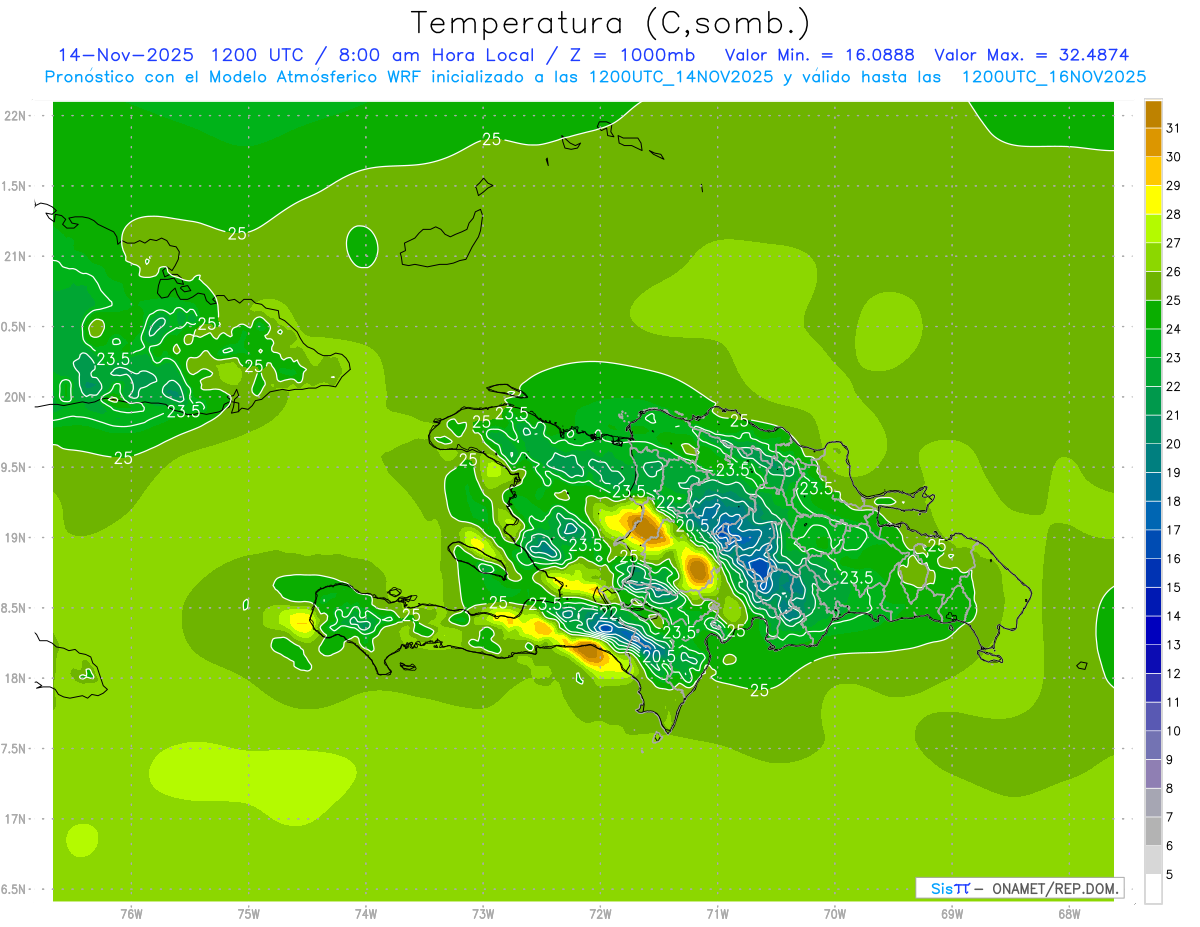1200x927 pixels.
Task: Click the ONAMET/REP.DOM. credit label
Action: (1055, 888)
